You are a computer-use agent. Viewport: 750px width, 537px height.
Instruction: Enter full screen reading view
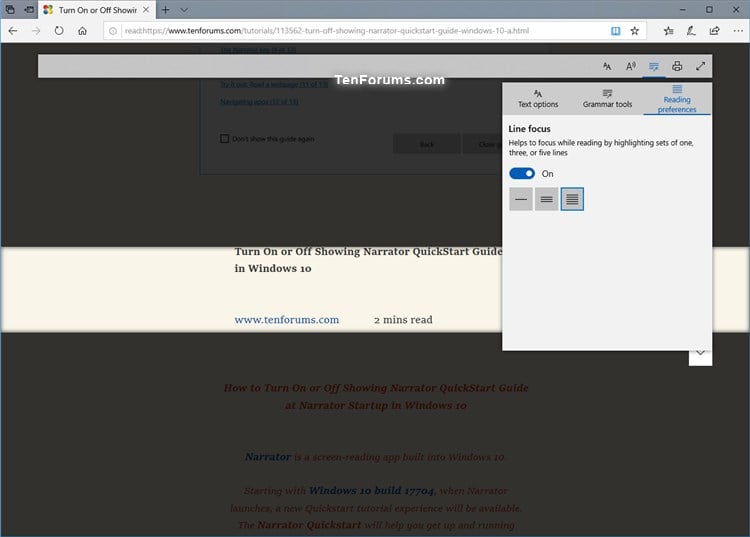coord(700,66)
